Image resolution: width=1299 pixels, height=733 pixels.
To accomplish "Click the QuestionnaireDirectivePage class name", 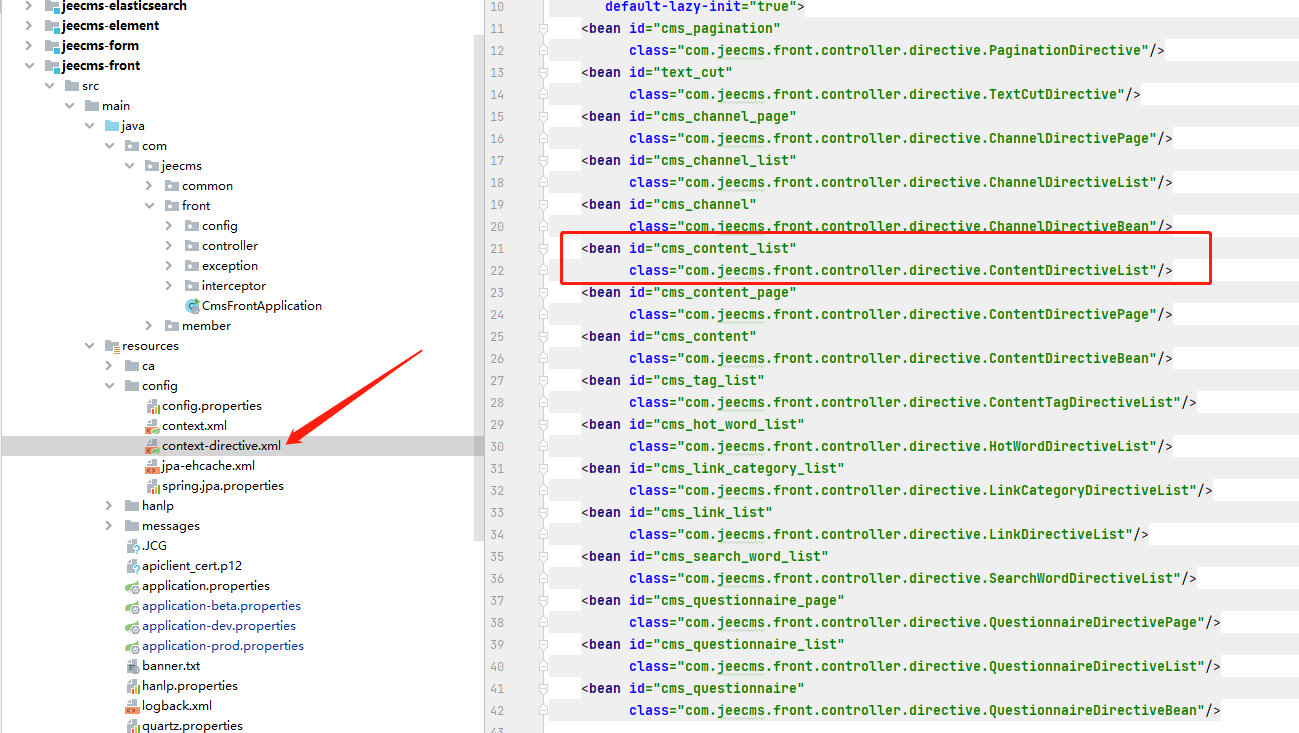I will pyautogui.click(x=1093, y=622).
